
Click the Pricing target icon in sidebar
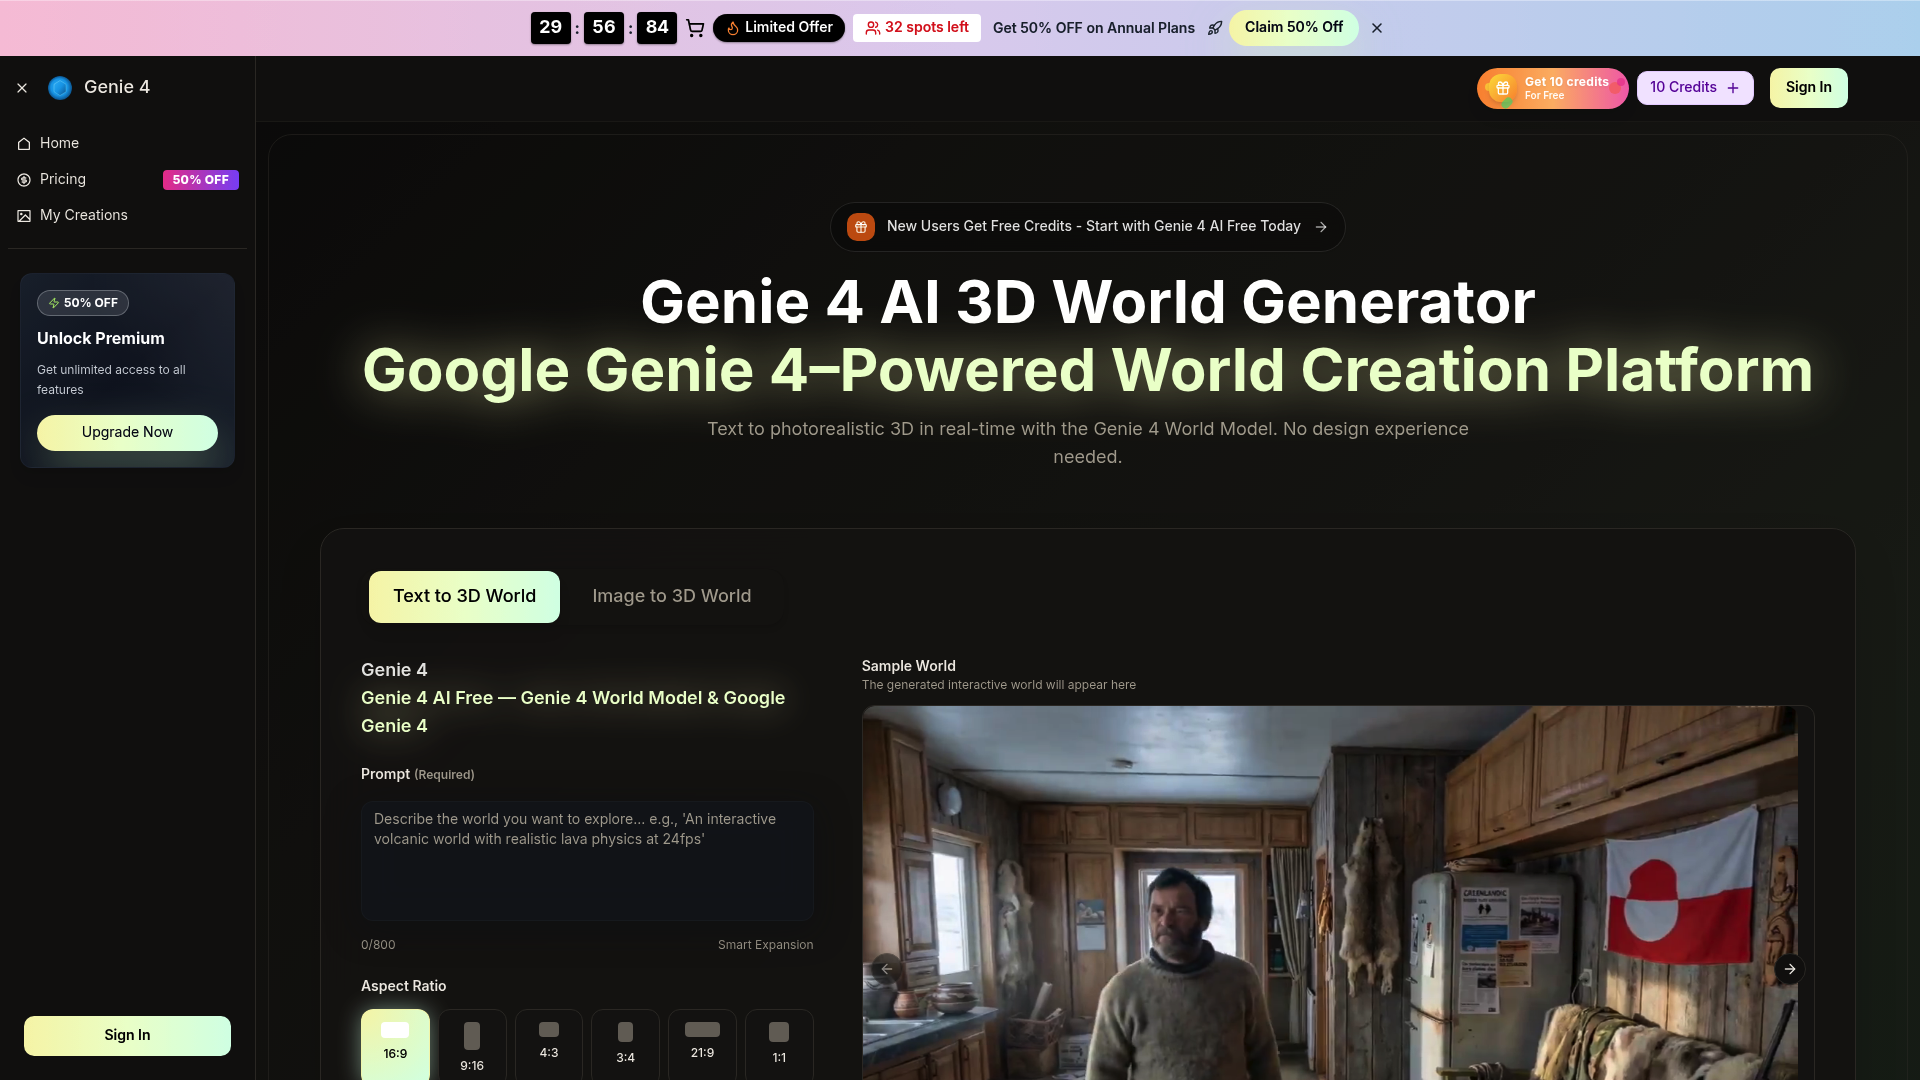pos(23,179)
